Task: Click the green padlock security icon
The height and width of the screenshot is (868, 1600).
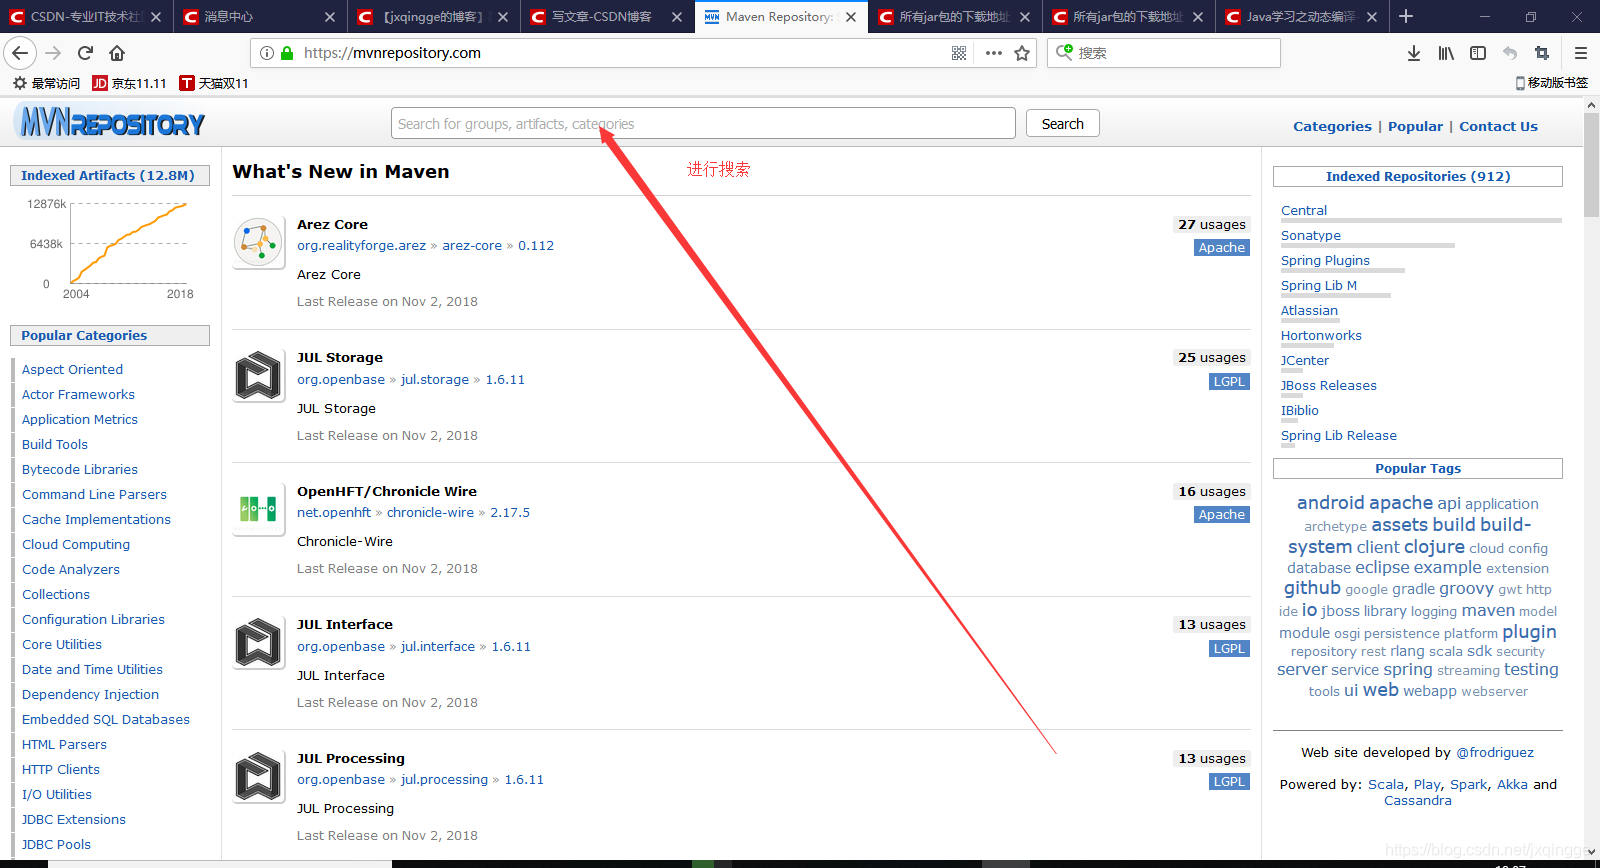Action: 287,53
